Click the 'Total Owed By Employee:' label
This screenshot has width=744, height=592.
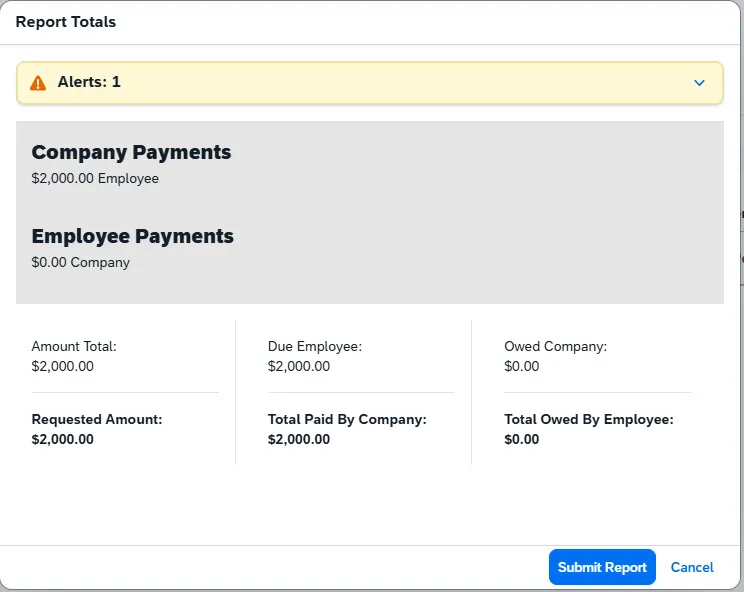tap(589, 419)
